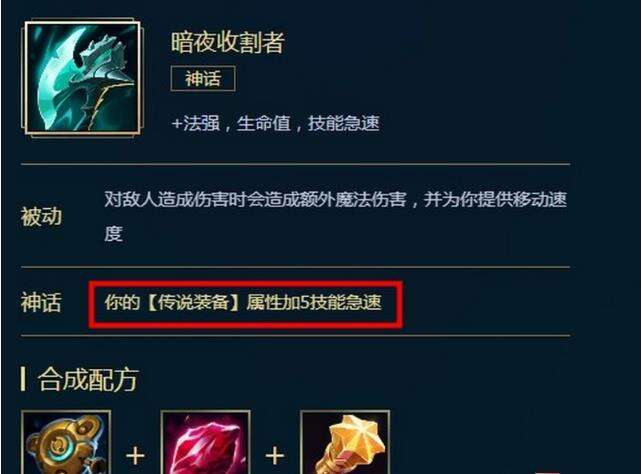Select the golden Blasting Wand recipe icon
Viewport: 642px width, 474px height.
345,442
